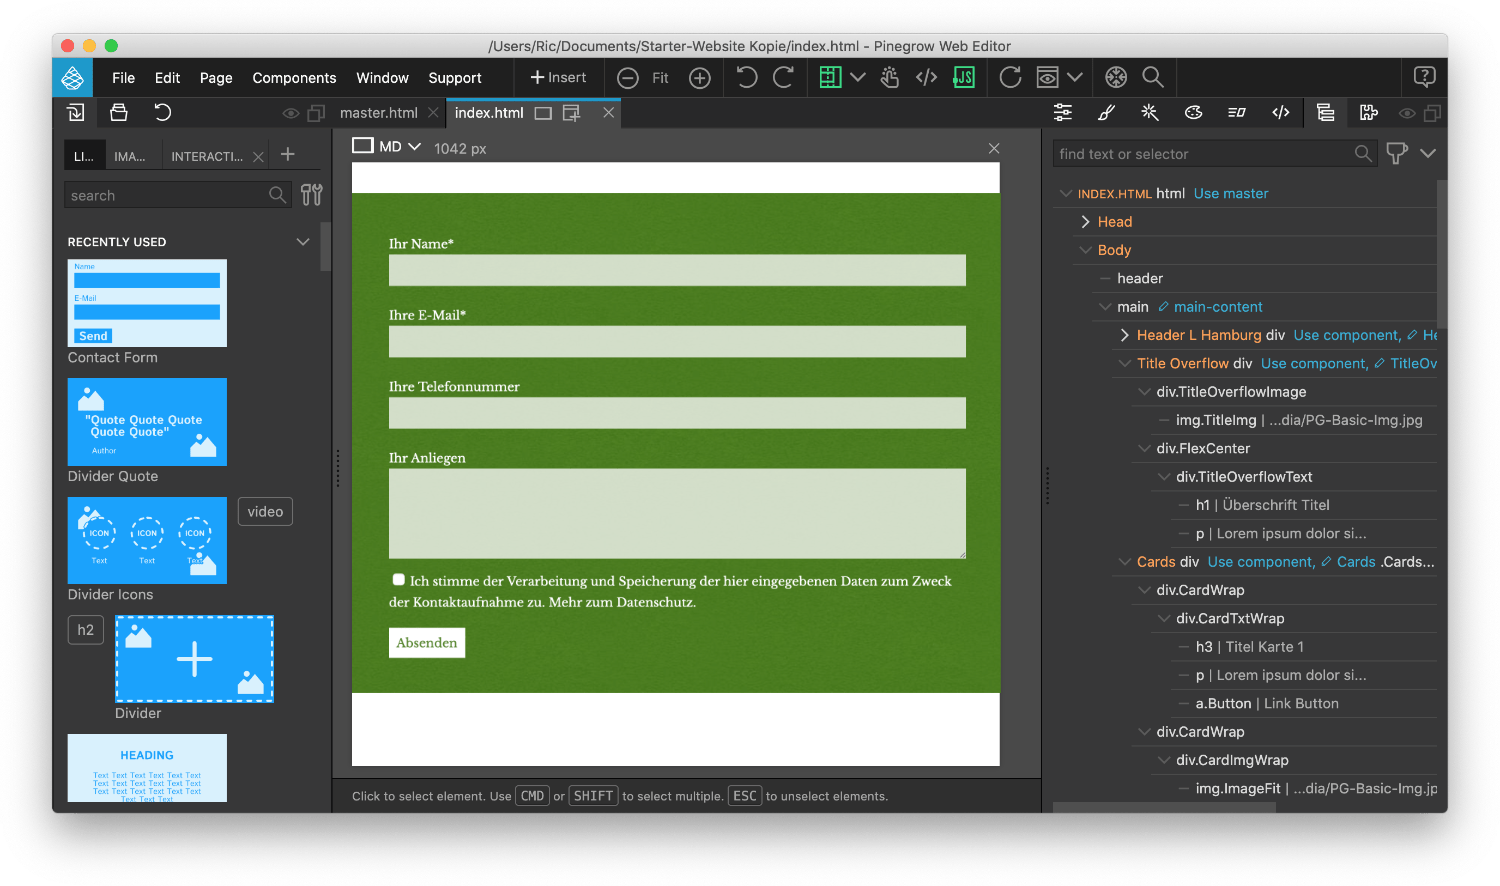Switch to the master.html tab
The width and height of the screenshot is (1500, 886).
pyautogui.click(x=379, y=113)
